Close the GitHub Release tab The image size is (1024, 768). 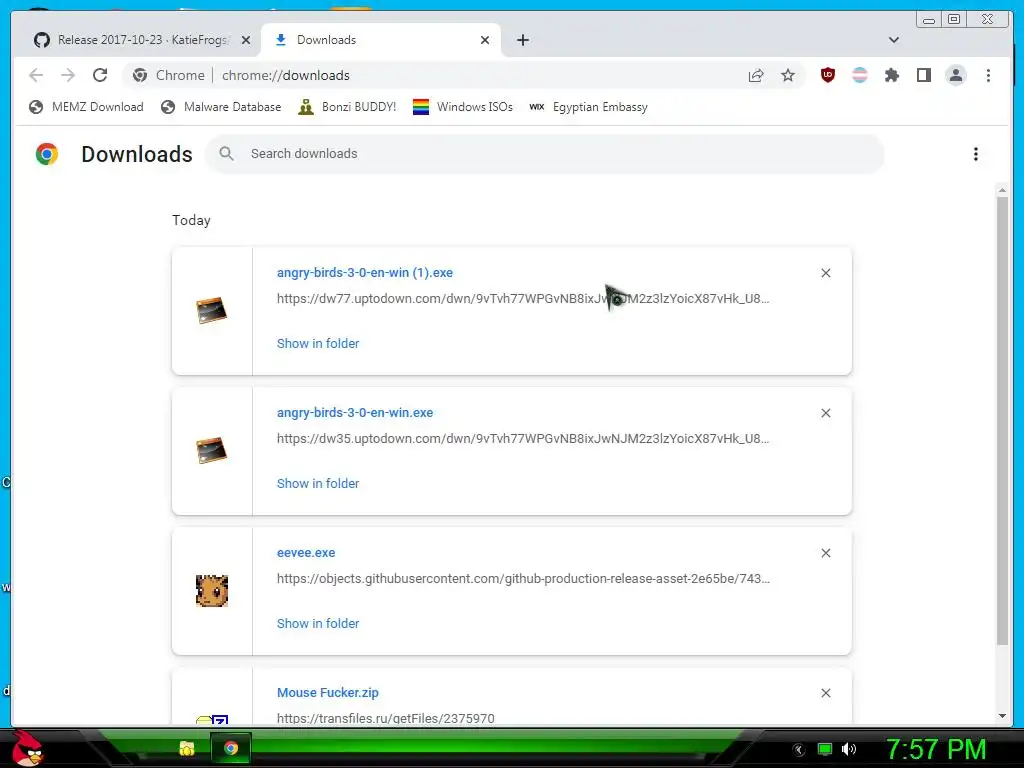point(246,40)
